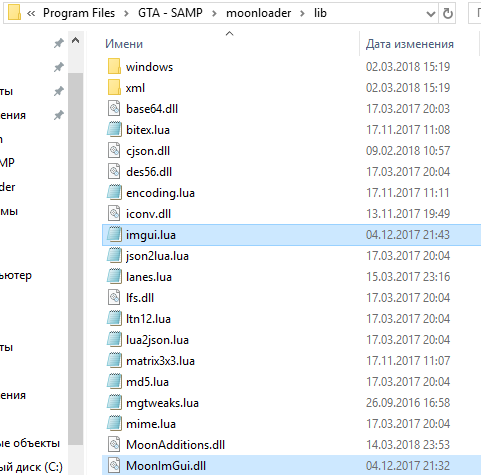Screen dimensions: 481x475
Task: Select the mgtweaks.lua file
Action: (162, 403)
